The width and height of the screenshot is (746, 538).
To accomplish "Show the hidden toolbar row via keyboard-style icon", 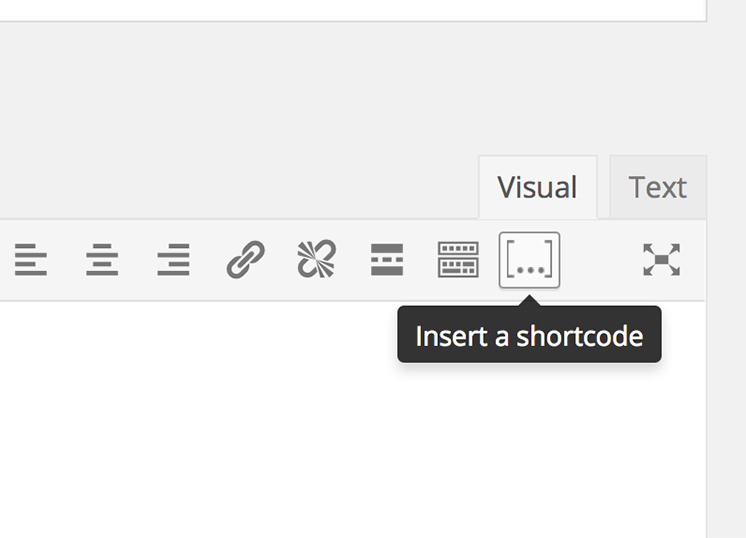I will tap(458, 260).
